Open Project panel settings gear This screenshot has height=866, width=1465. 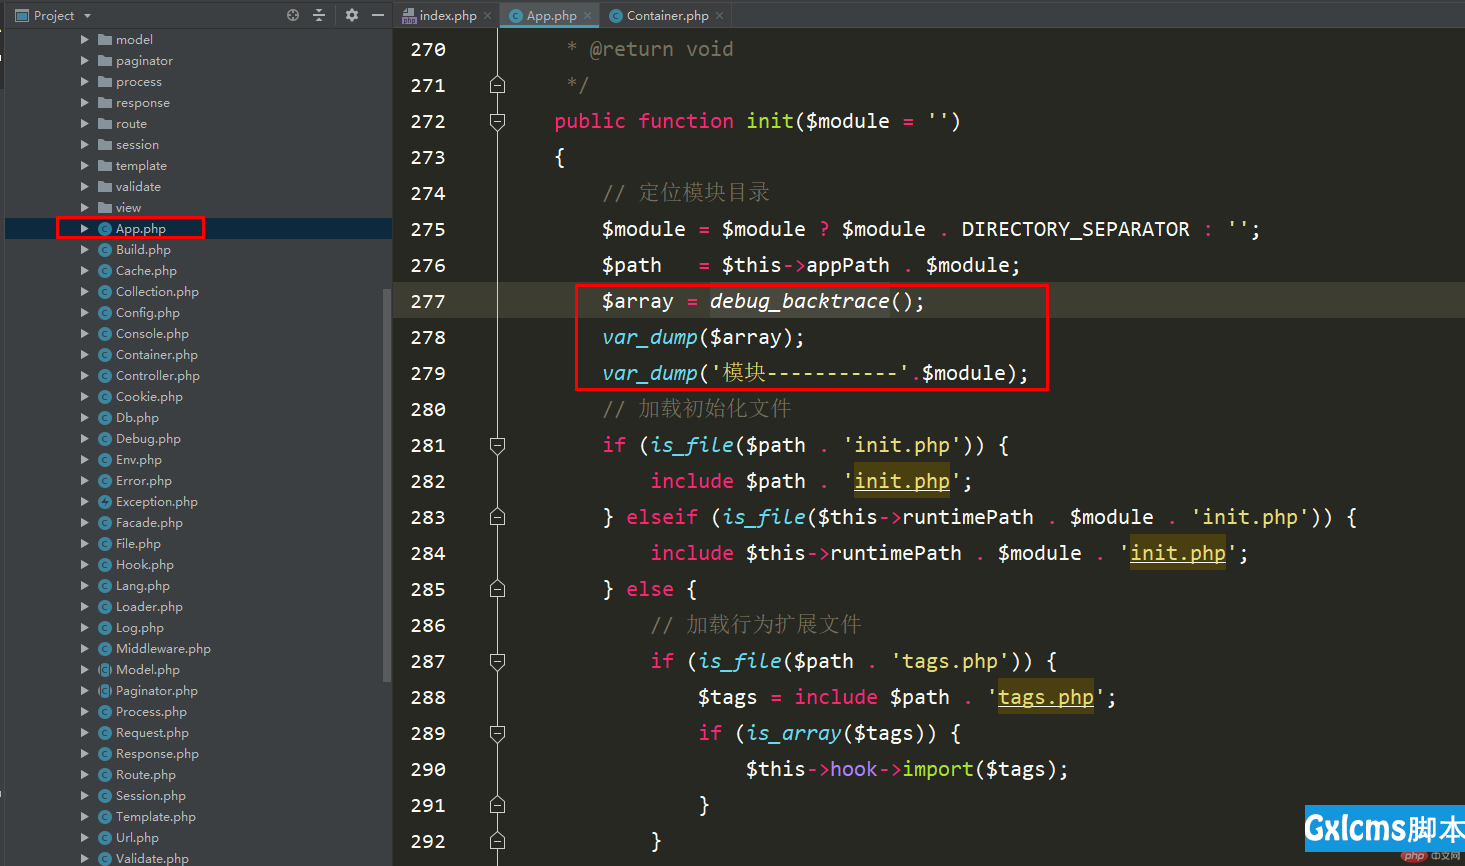pos(351,15)
